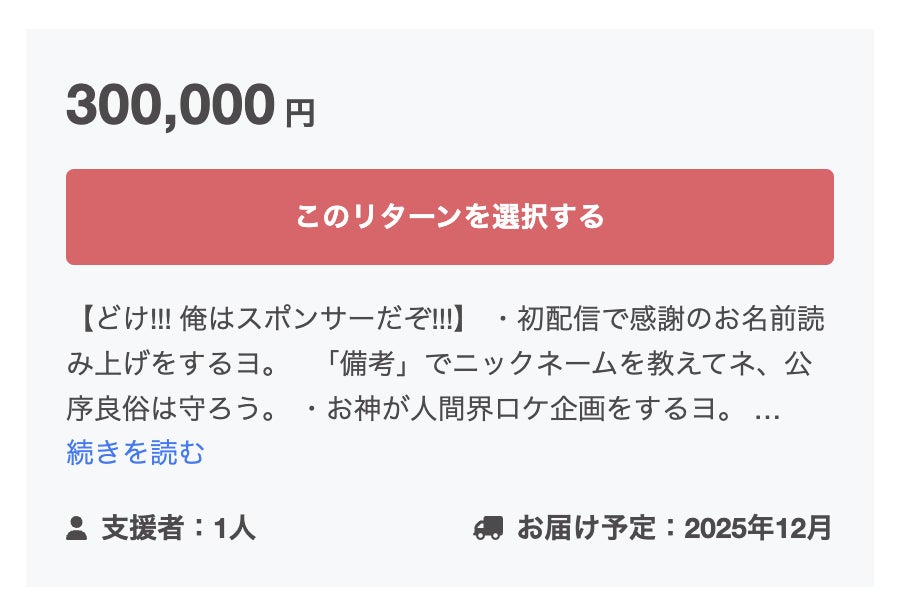This screenshot has height=602, width=910.
Task: Open the 続きを読む link
Action: point(135,453)
